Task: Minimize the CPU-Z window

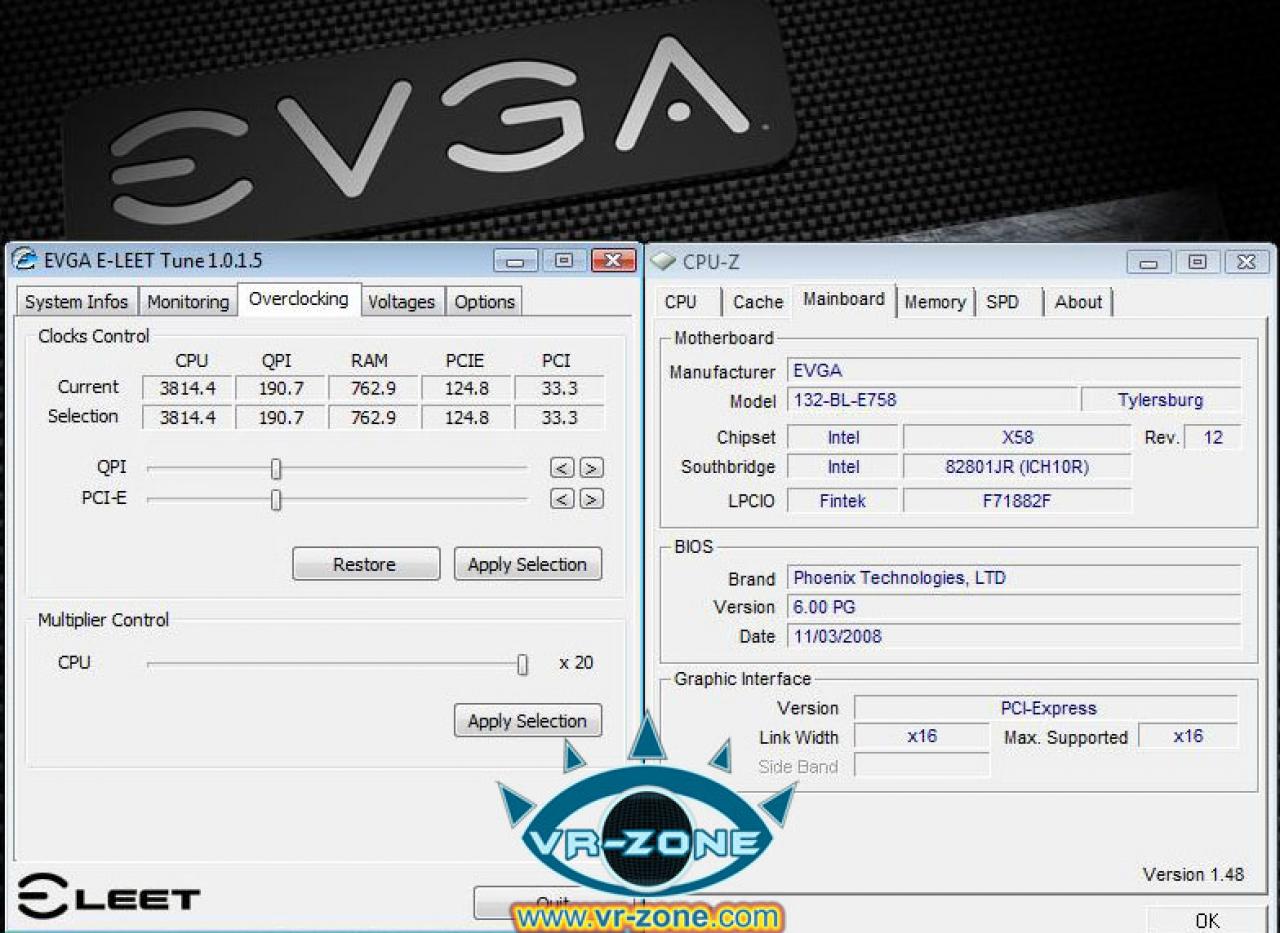Action: pos(1149,262)
